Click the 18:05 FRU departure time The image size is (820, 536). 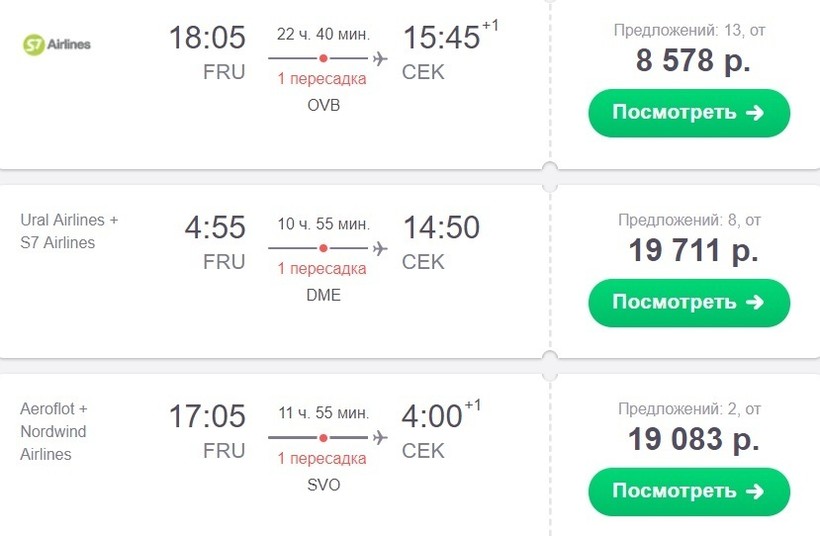[x=207, y=39]
